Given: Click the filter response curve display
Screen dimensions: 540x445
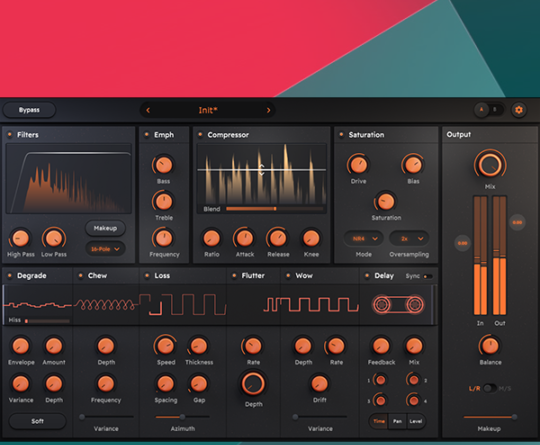Looking at the screenshot, I should pos(69,179).
